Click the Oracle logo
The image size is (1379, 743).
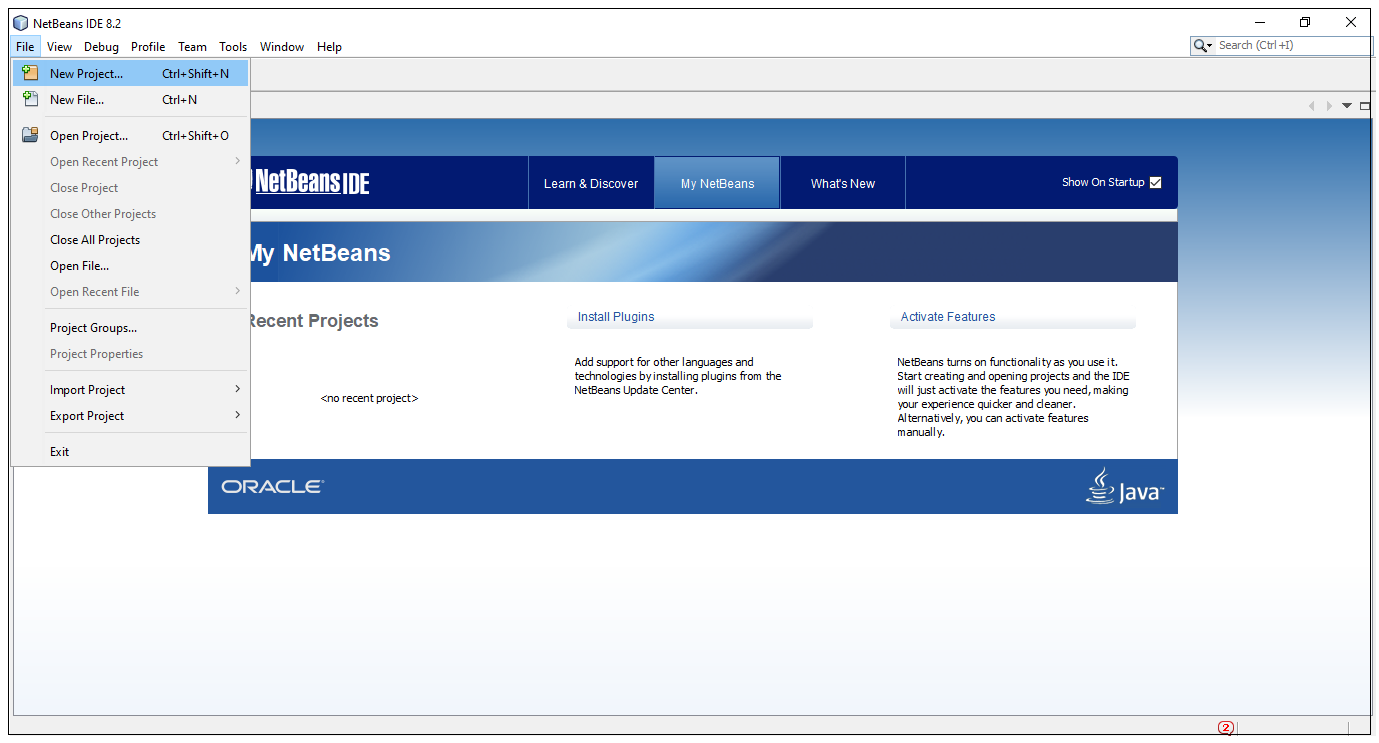coord(273,487)
